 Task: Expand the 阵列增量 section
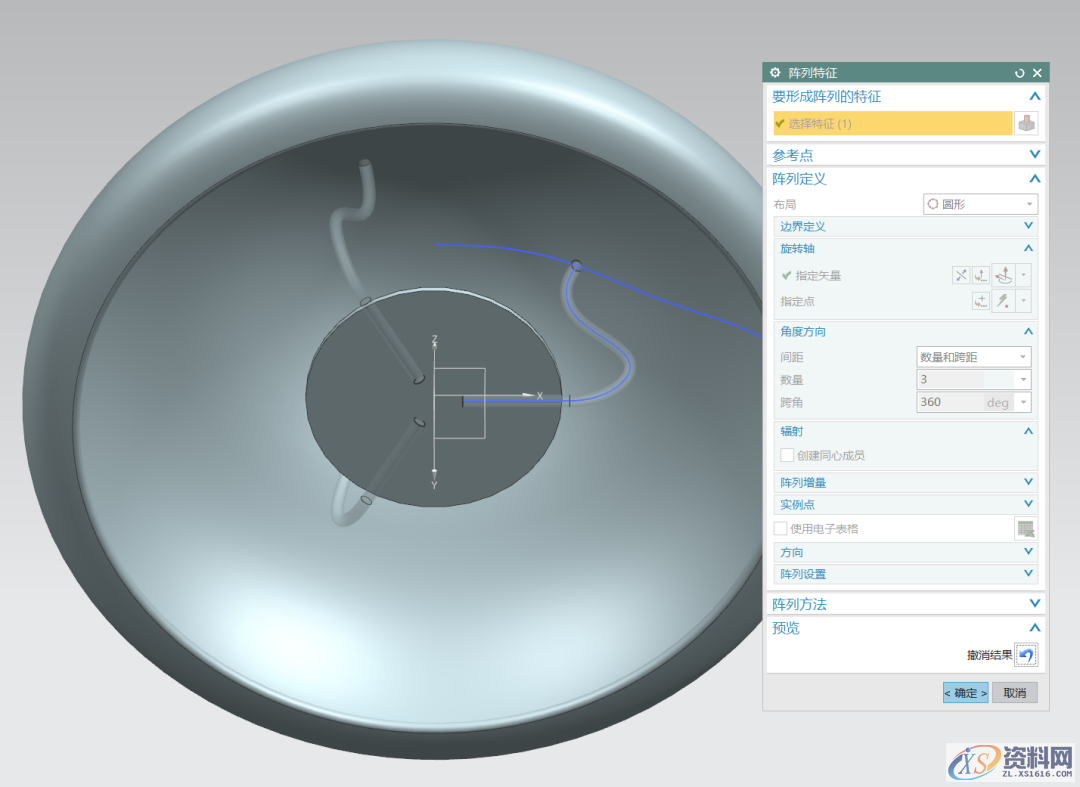[x=1028, y=483]
